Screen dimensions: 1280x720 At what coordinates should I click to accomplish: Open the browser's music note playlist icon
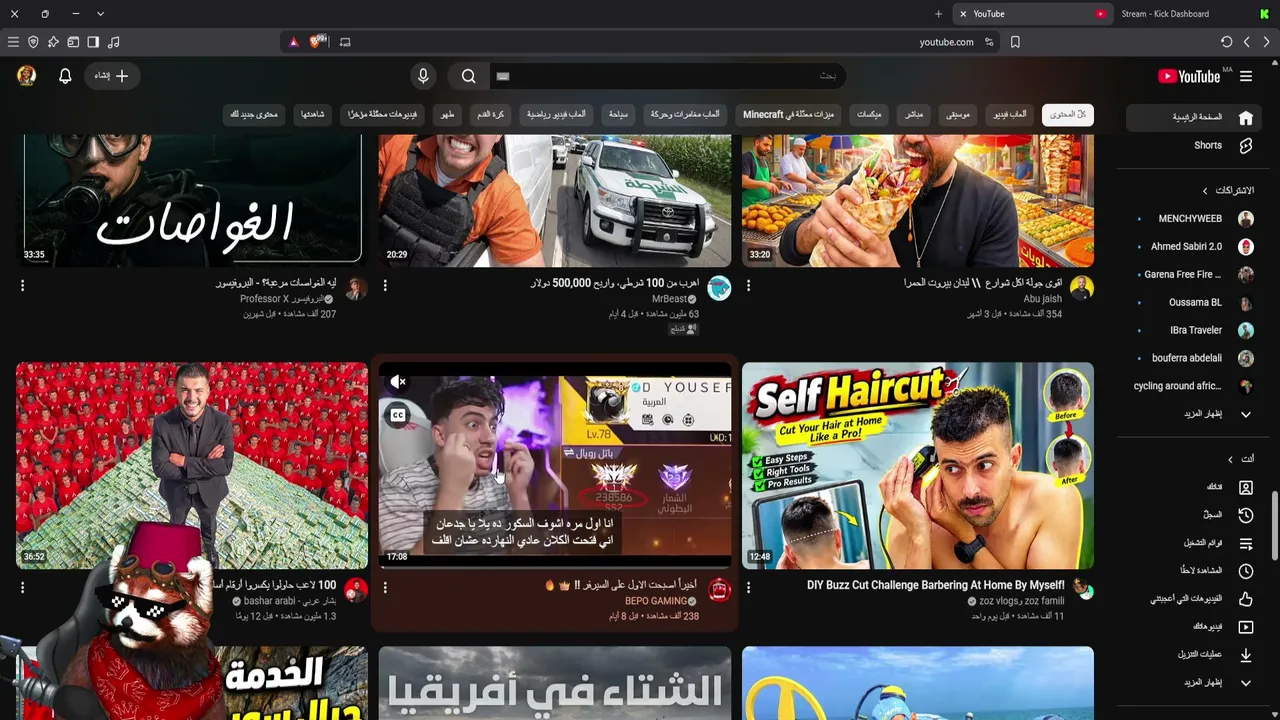pyautogui.click(x=113, y=42)
